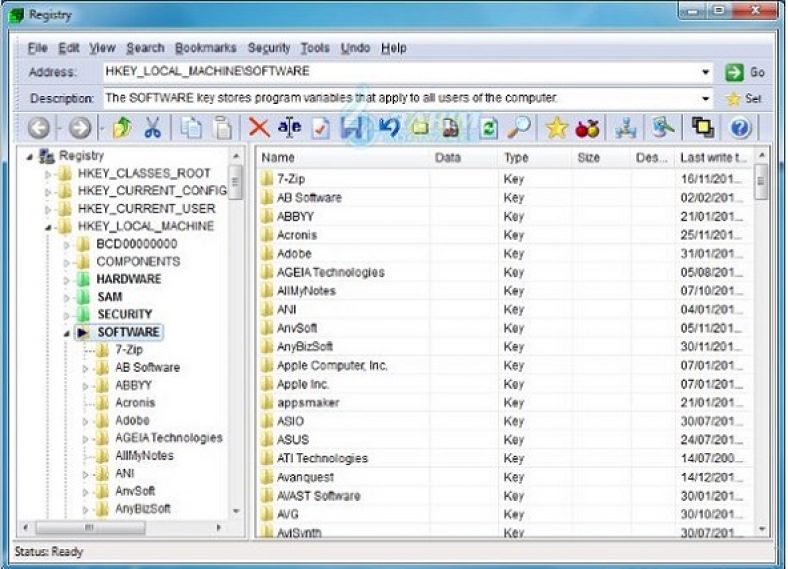Click the green refresh icon
The image size is (788, 569).
pyautogui.click(x=487, y=128)
